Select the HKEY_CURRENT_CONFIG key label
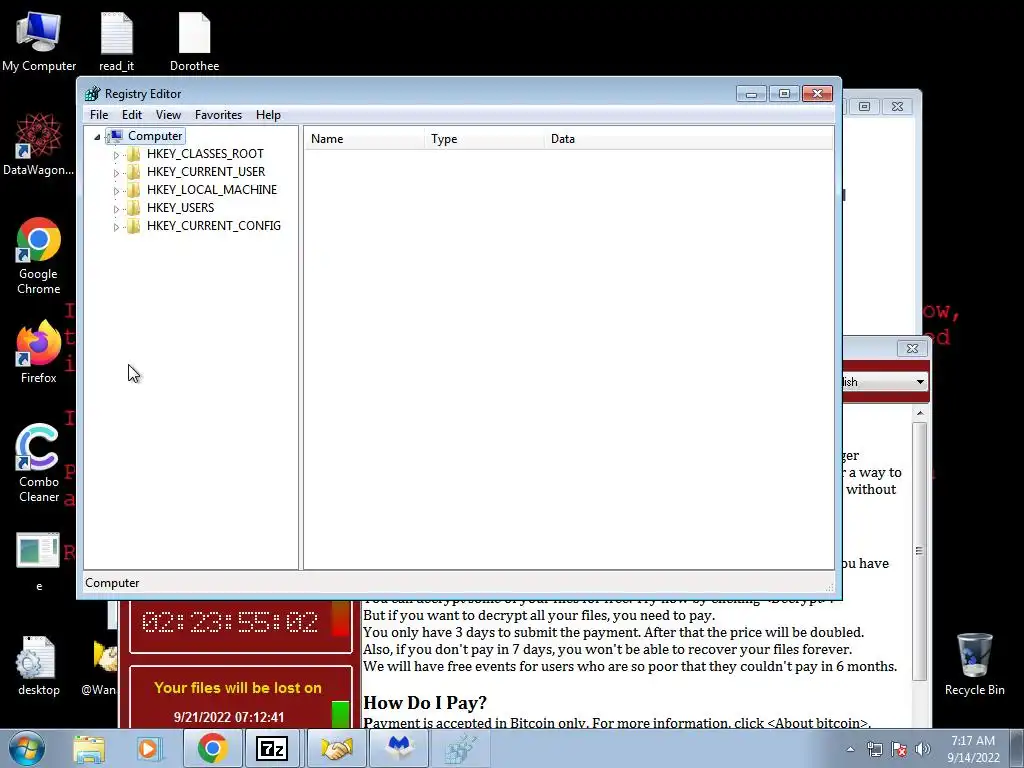Screen dimensions: 1024x768 pyautogui.click(x=214, y=226)
